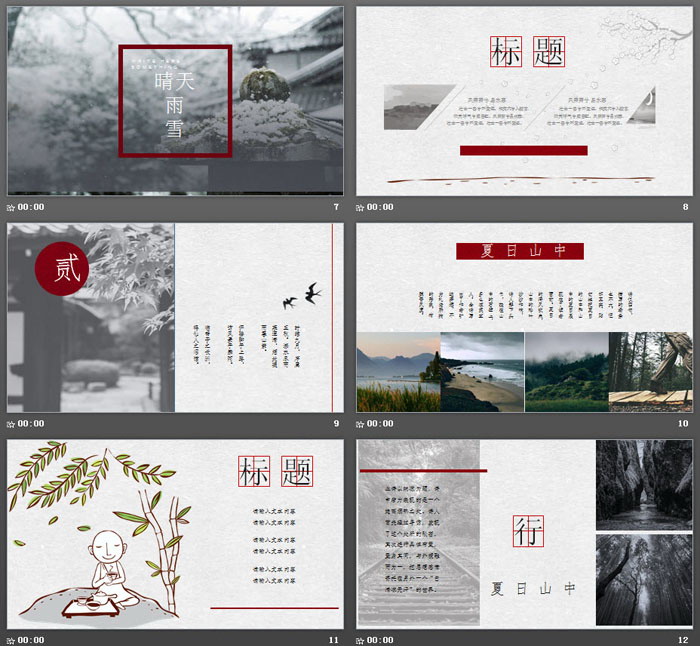
Task: Click the 00:00 timing beneath slide 11
Action: 31,640
